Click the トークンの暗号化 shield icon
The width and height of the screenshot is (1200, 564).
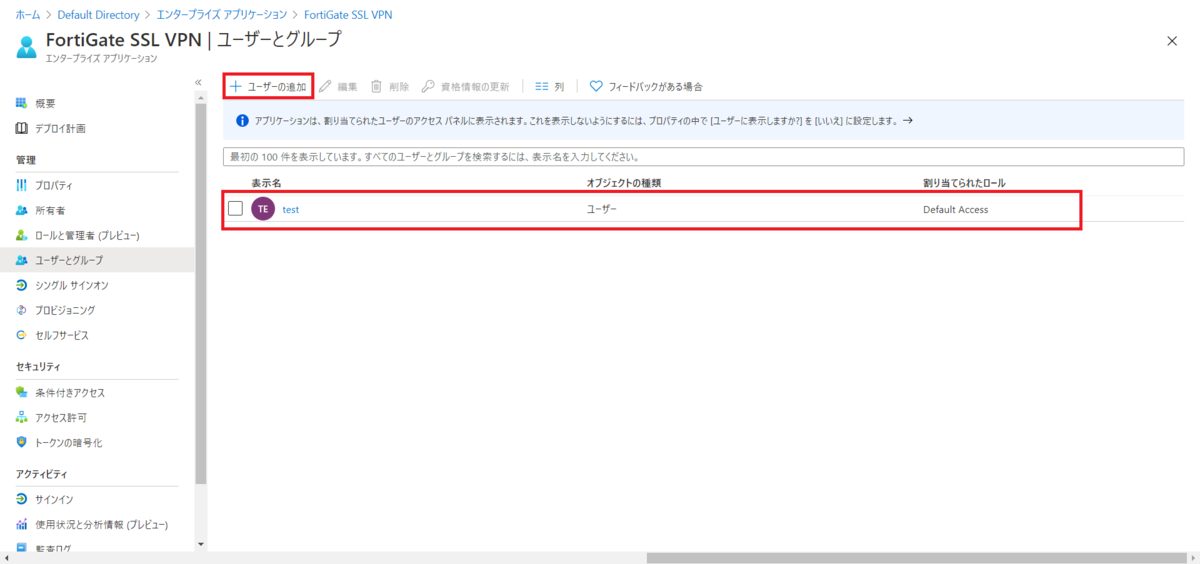point(22,442)
